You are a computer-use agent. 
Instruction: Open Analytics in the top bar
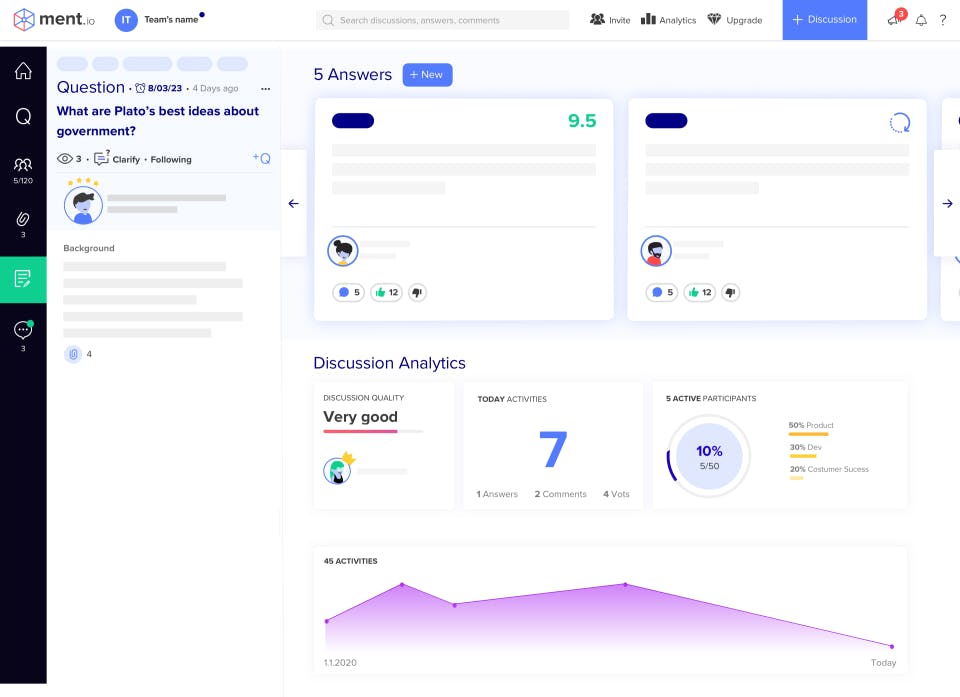point(669,20)
